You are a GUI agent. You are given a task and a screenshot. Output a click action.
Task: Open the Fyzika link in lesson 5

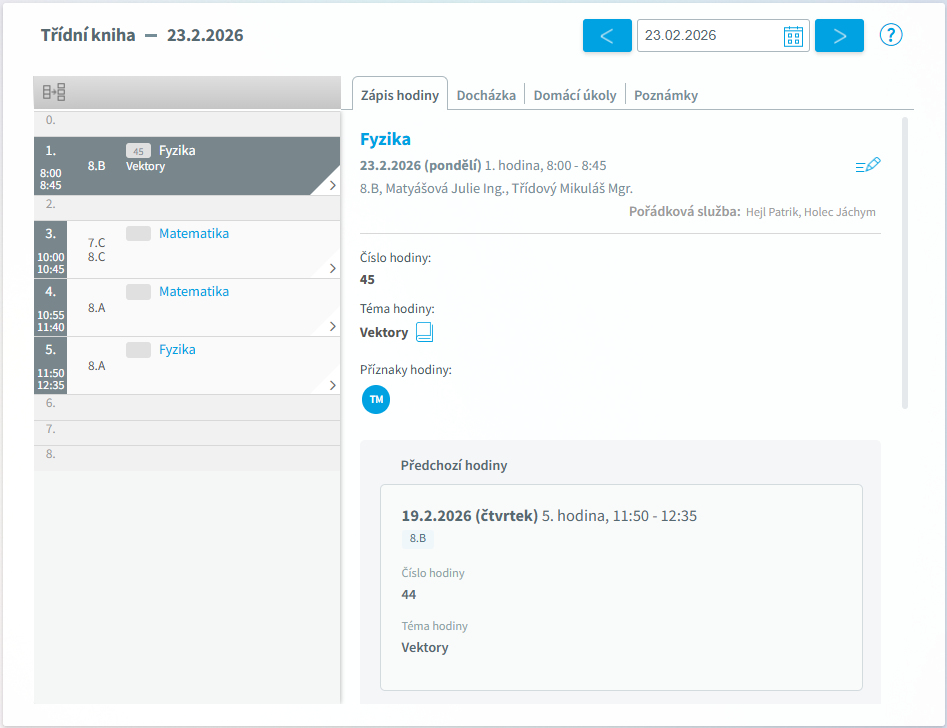(x=177, y=350)
